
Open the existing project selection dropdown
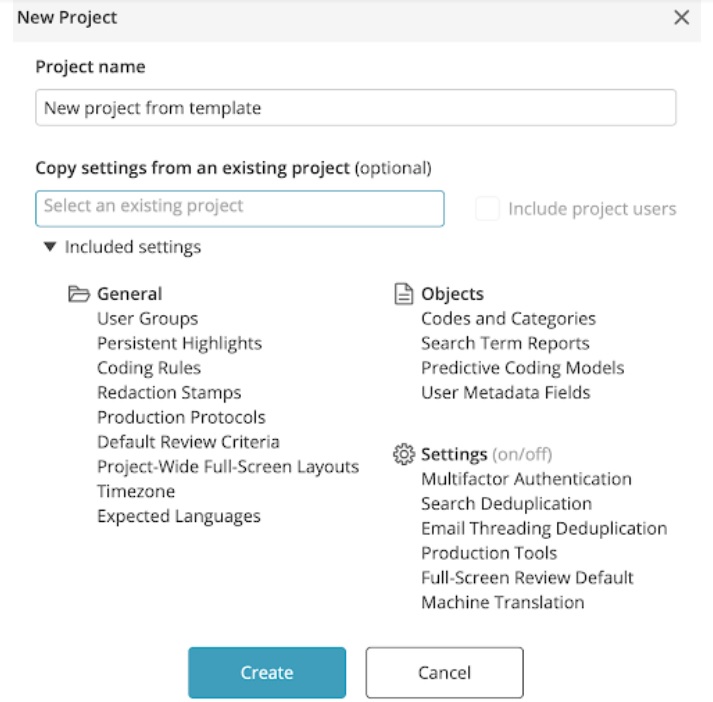[240, 208]
